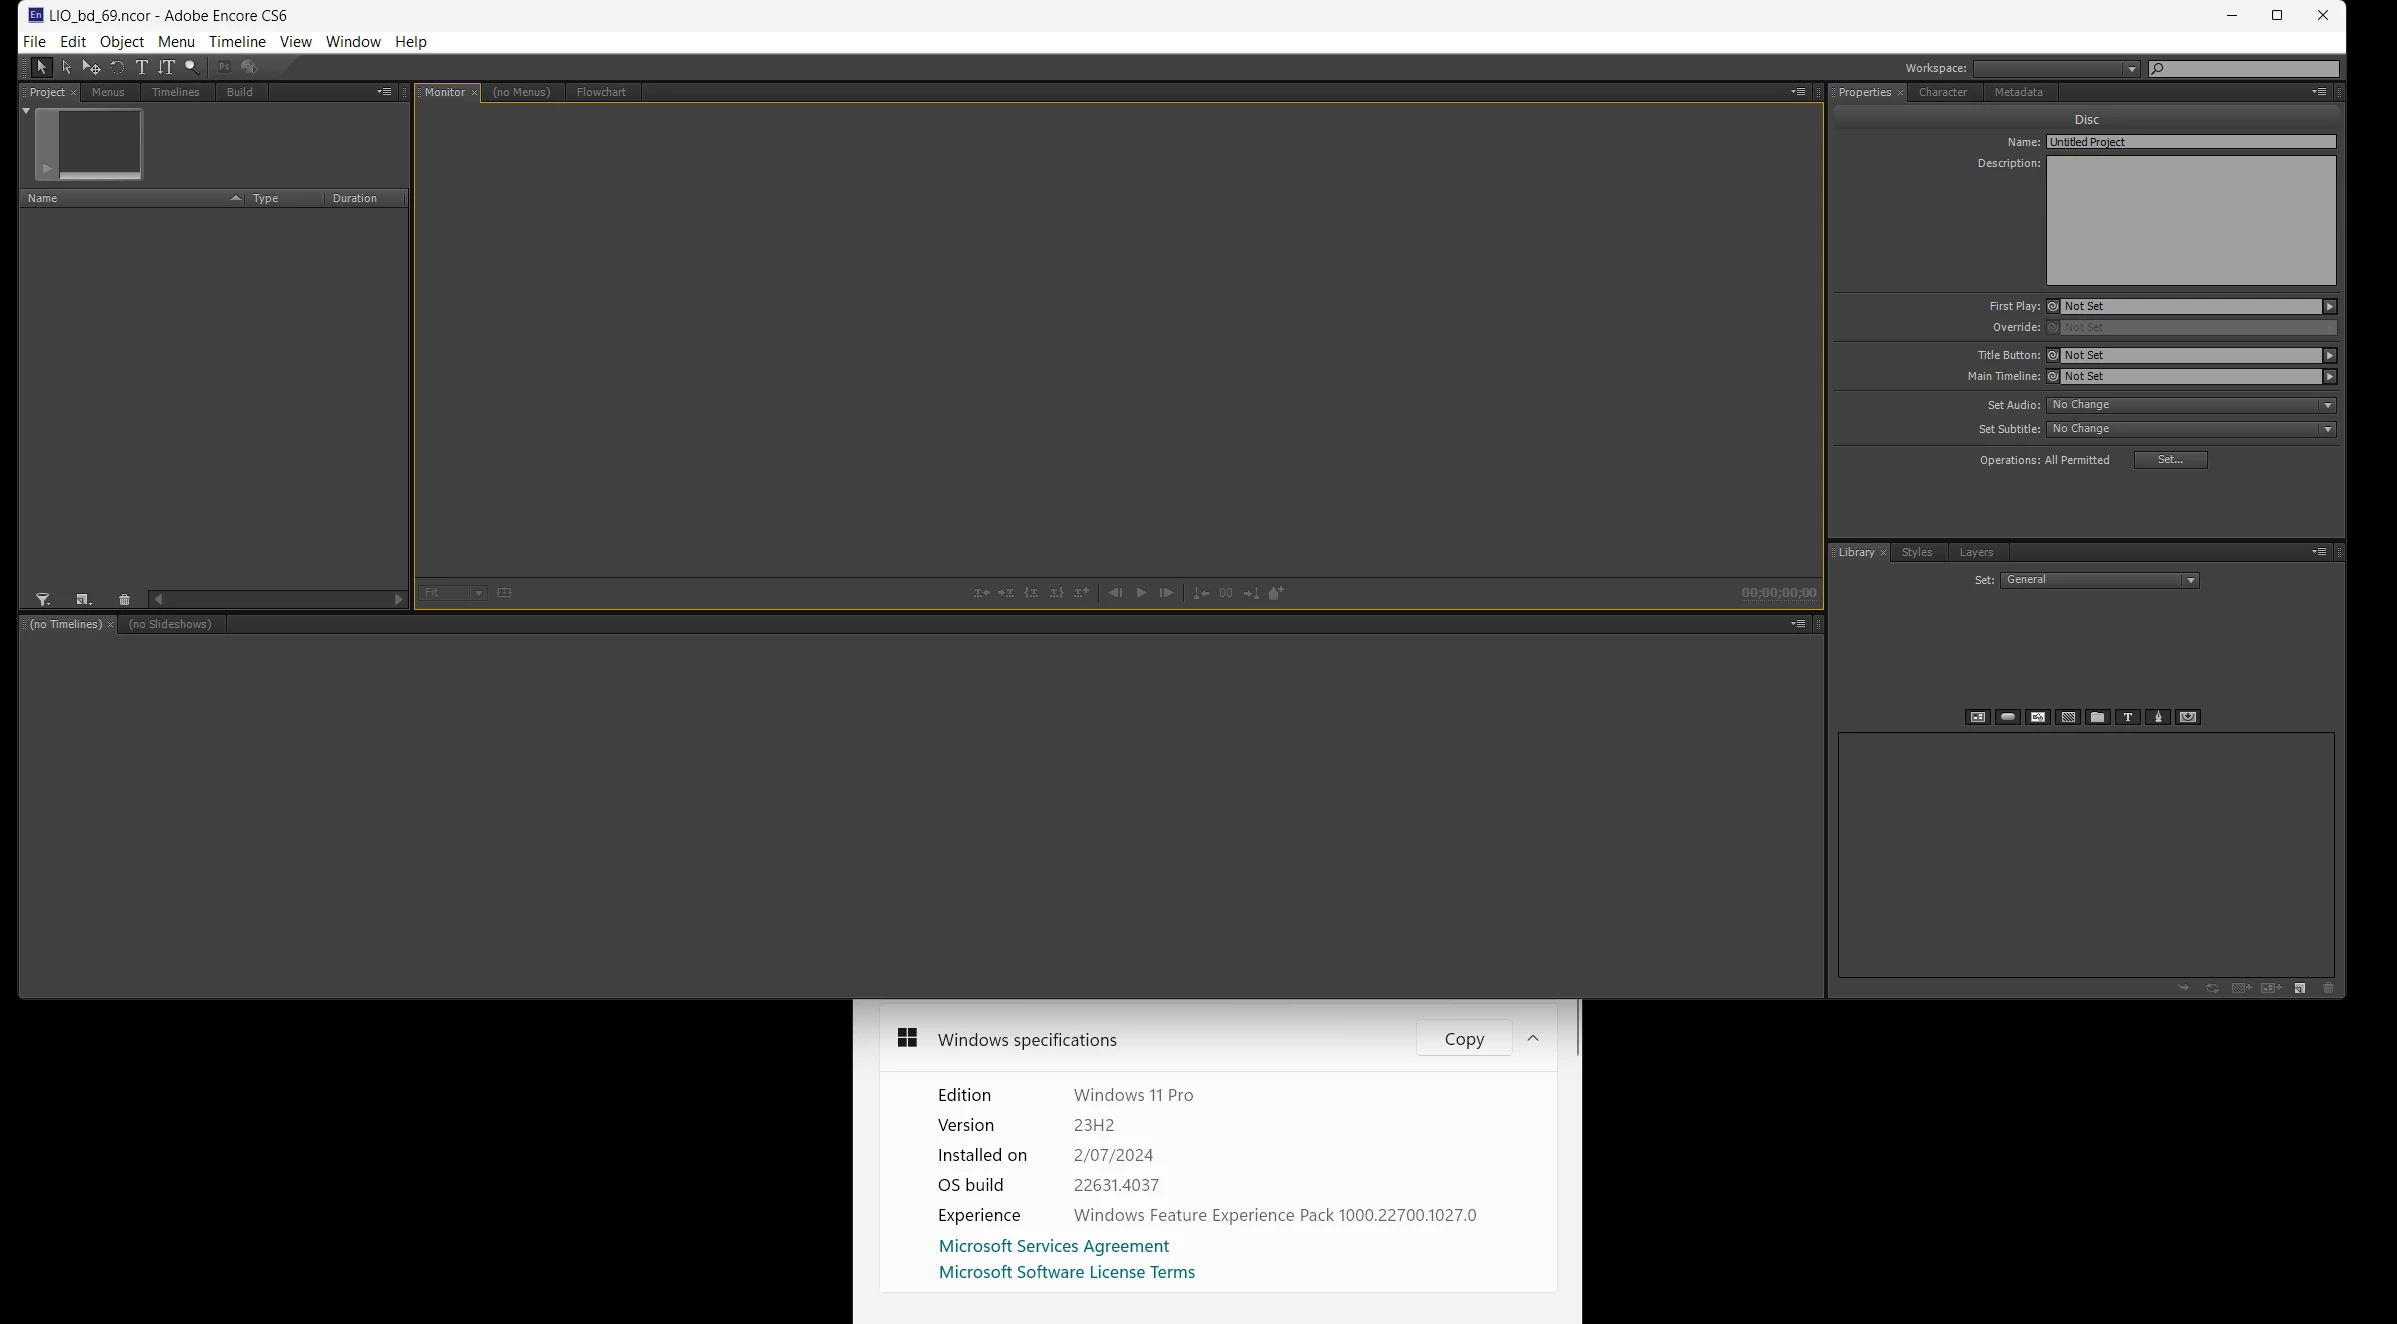Open Microsoft Services Agreement link
2397x1324 pixels.
pos(1053,1246)
